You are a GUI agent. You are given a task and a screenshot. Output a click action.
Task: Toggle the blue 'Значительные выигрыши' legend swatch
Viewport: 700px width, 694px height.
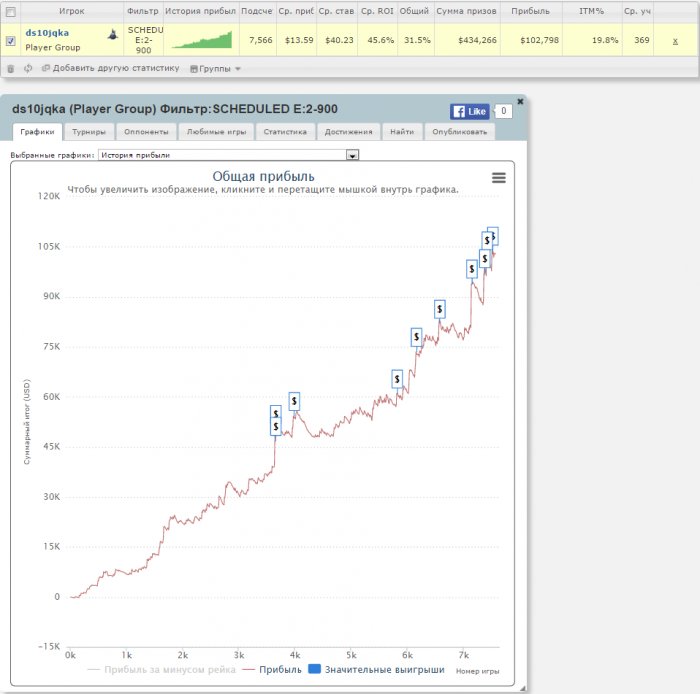tap(315, 670)
